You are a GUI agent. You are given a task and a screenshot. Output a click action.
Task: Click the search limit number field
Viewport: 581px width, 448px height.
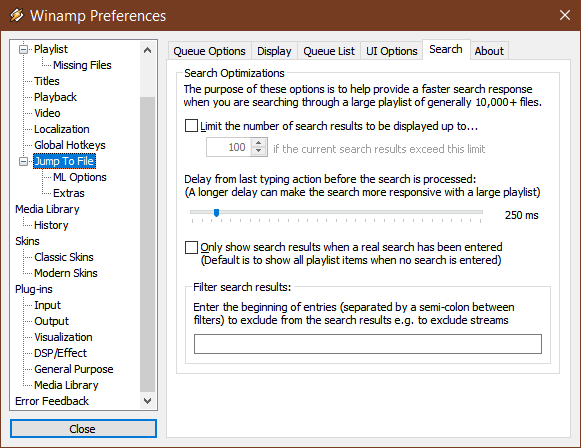coord(229,147)
